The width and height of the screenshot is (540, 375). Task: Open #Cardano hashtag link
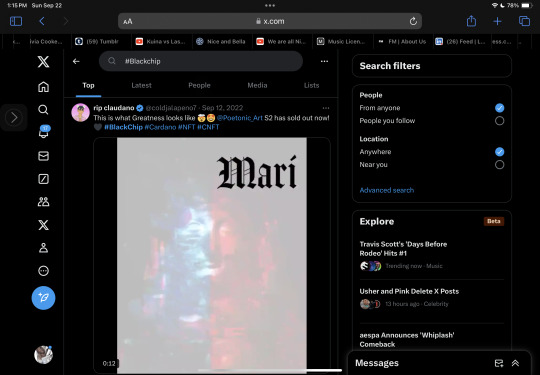(x=160, y=127)
